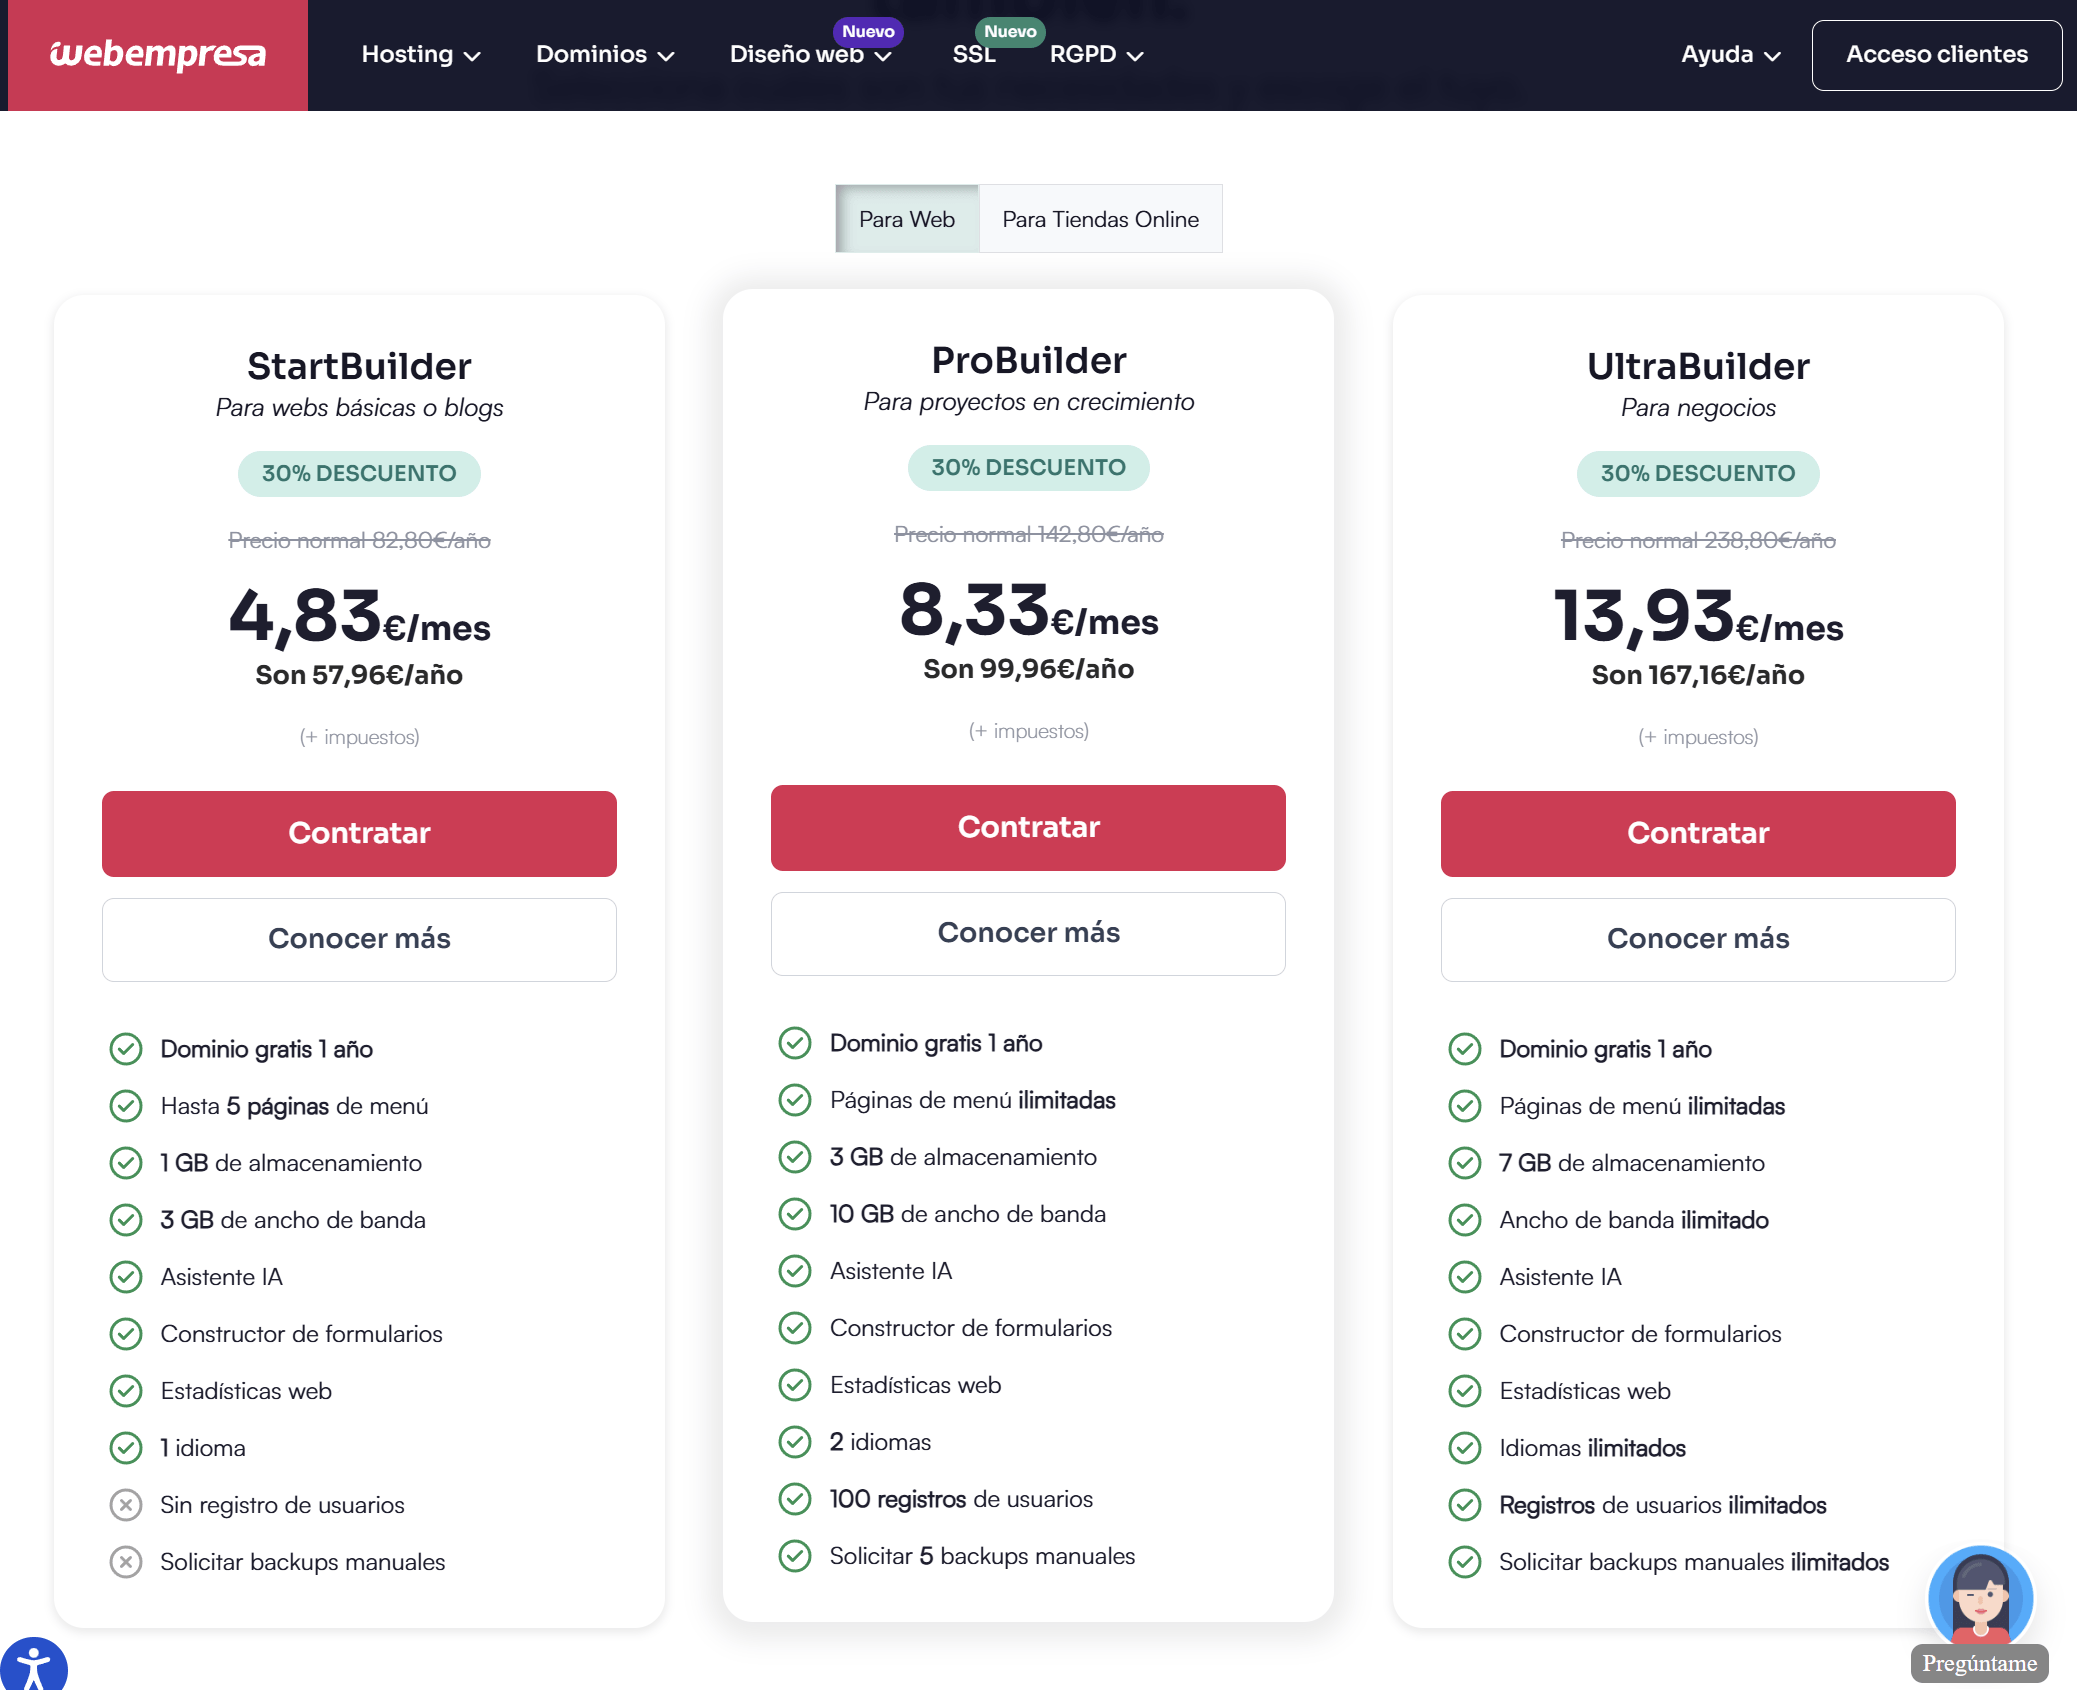2077x1690 pixels.
Task: Expand the Hosting dropdown menu
Action: click(x=420, y=55)
